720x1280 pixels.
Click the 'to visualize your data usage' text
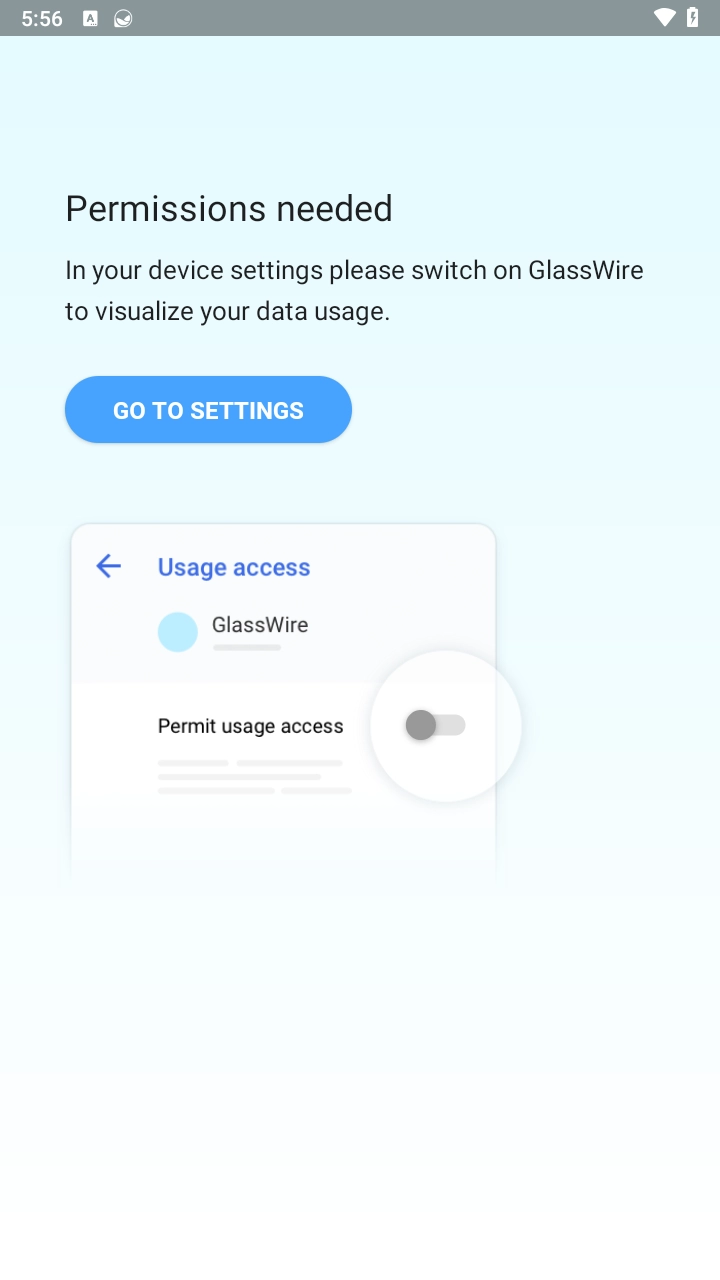coord(227,311)
